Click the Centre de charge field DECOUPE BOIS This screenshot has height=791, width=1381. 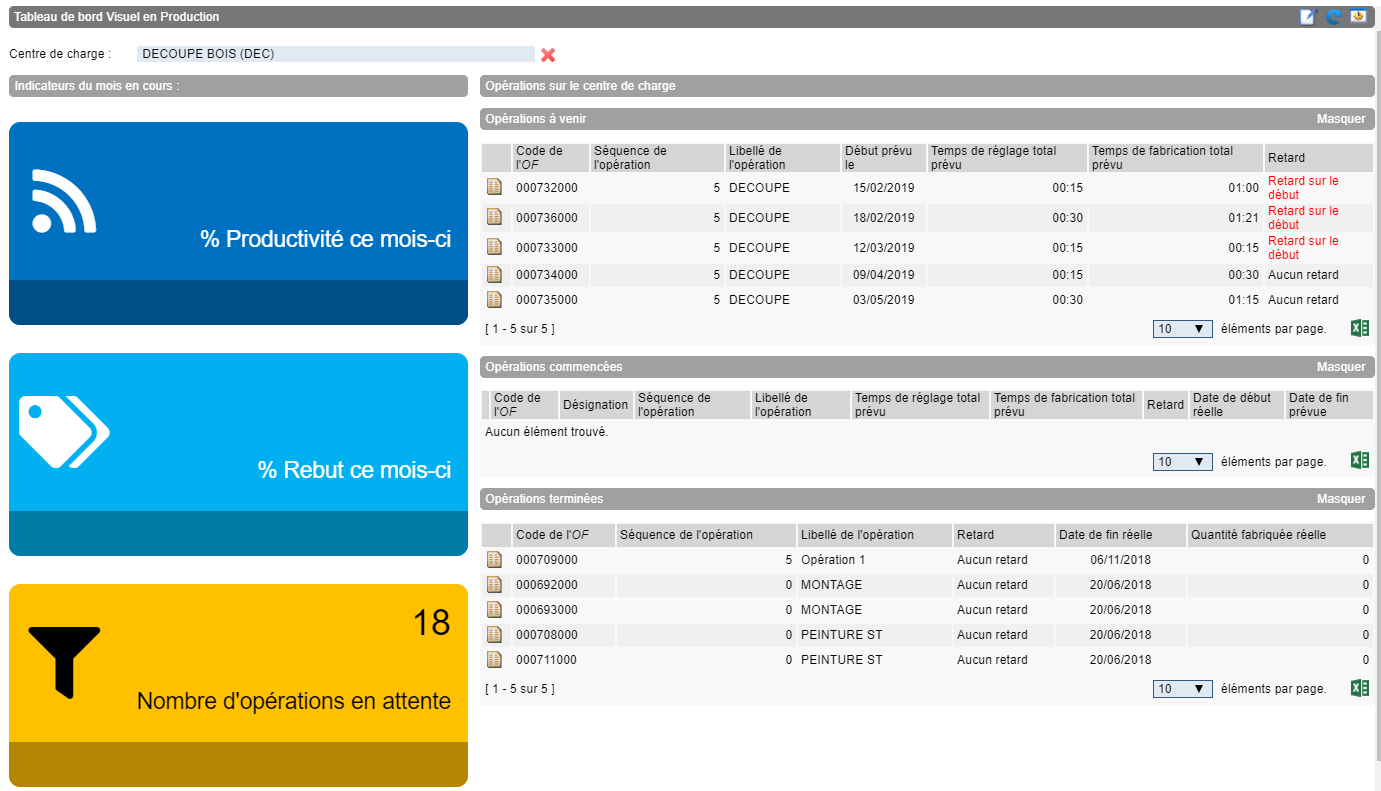point(335,54)
